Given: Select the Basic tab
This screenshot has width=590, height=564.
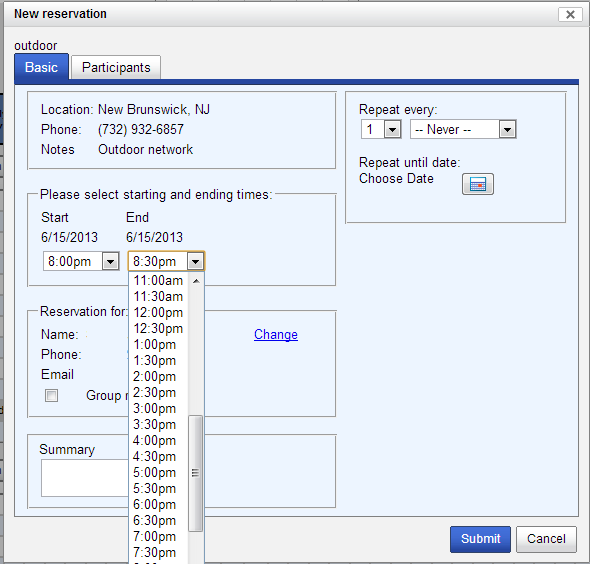Looking at the screenshot, I should pos(41,67).
